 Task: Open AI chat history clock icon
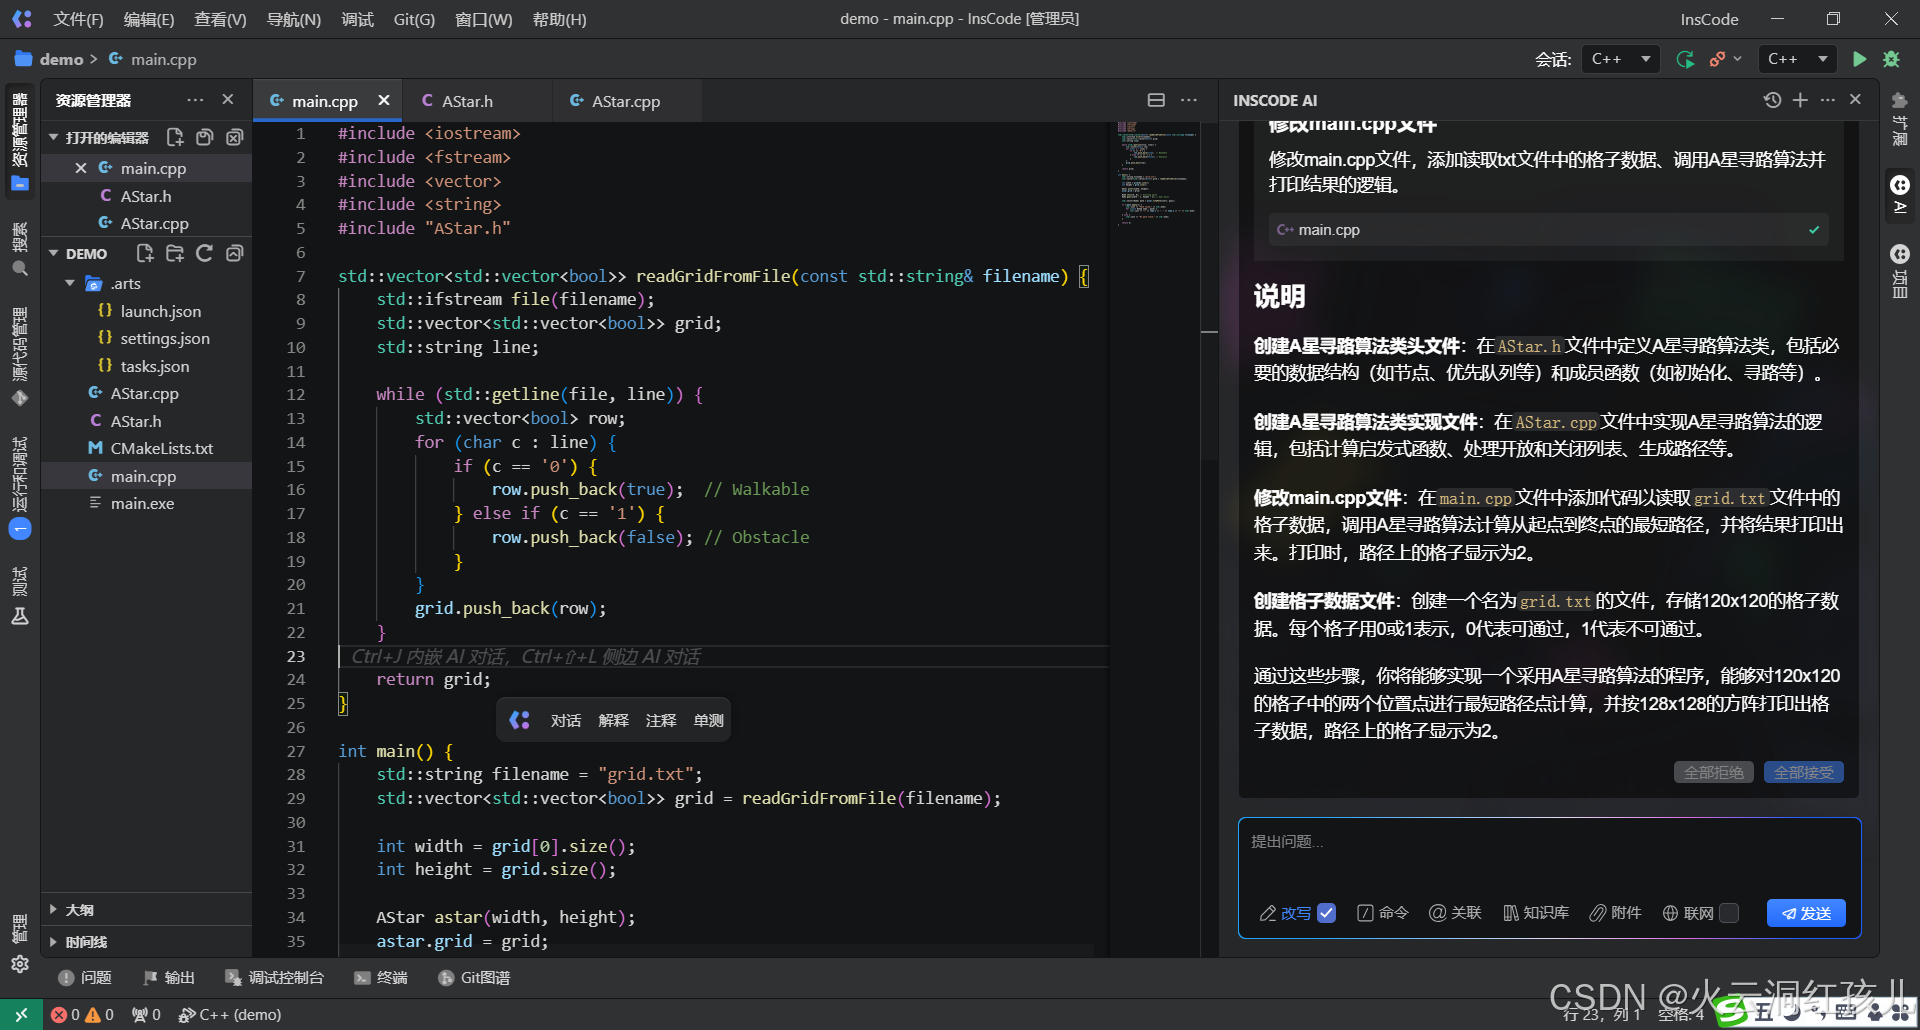click(x=1772, y=100)
